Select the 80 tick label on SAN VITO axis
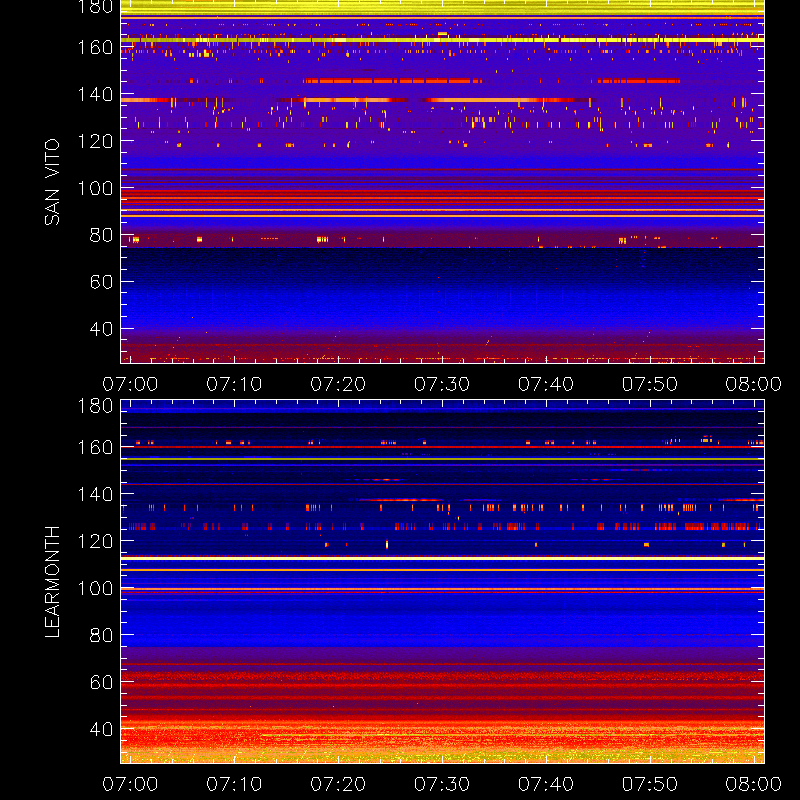The height and width of the screenshot is (800, 800). coord(101,235)
